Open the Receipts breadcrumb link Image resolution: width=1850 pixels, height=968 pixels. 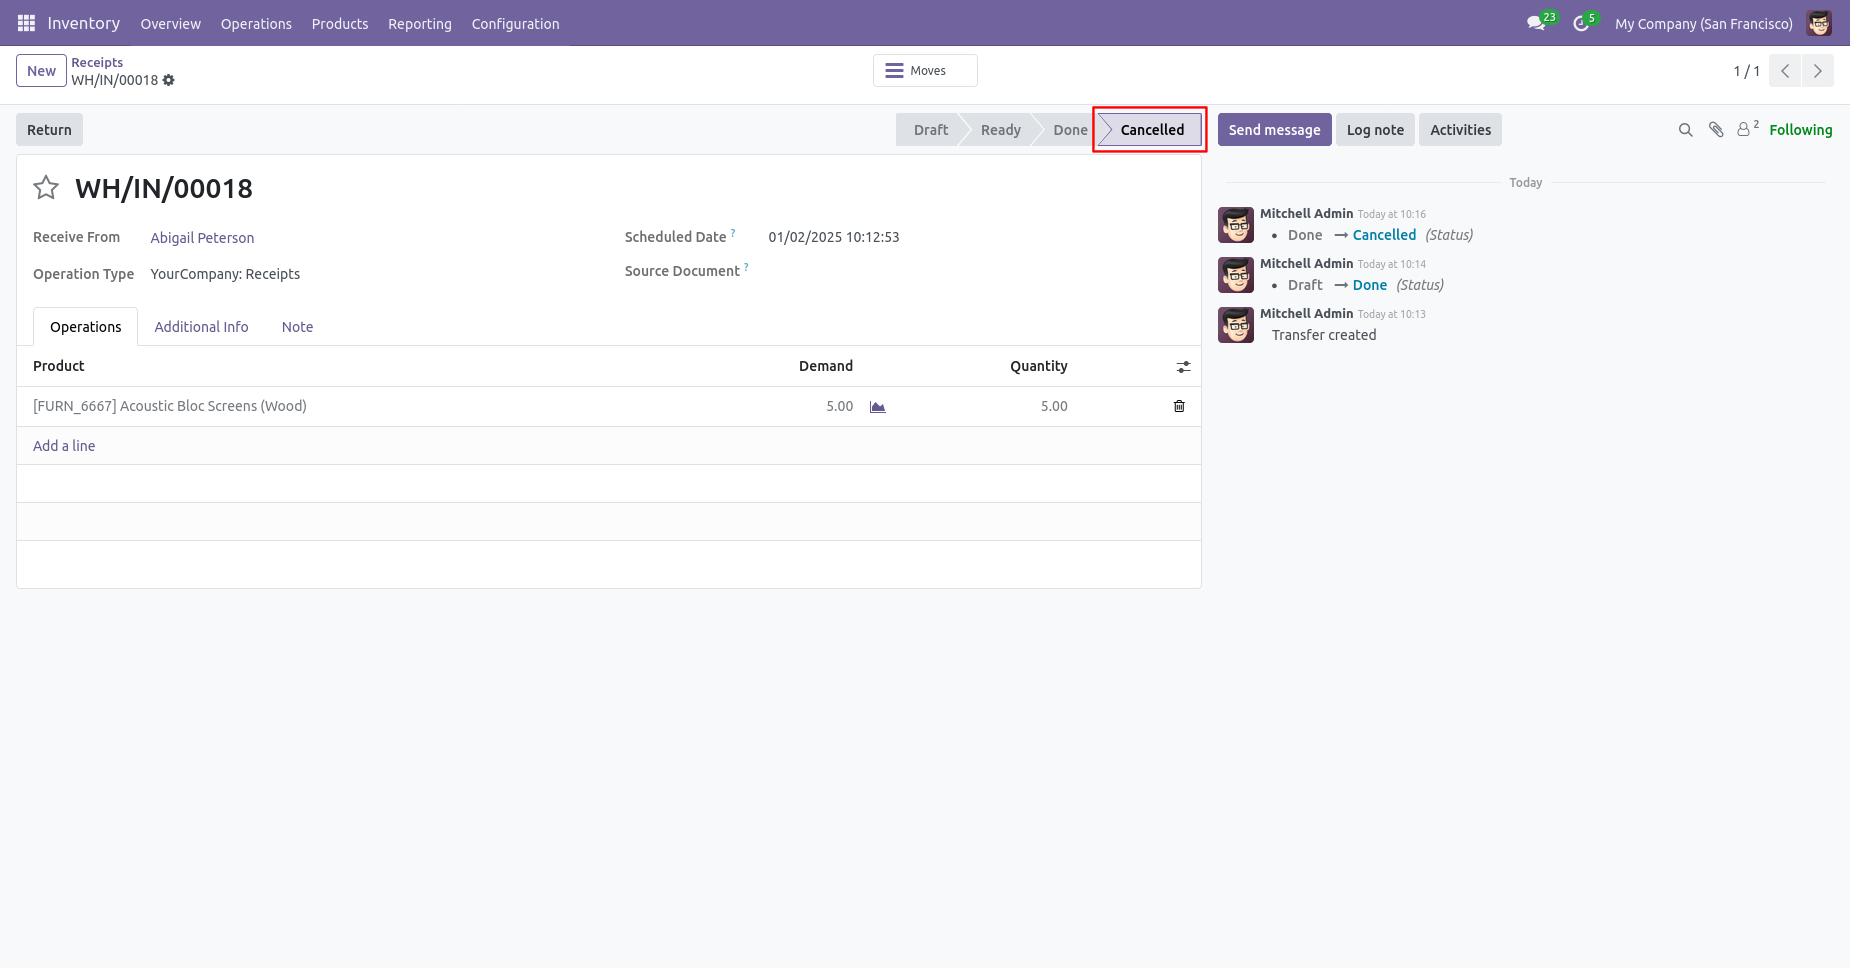97,62
